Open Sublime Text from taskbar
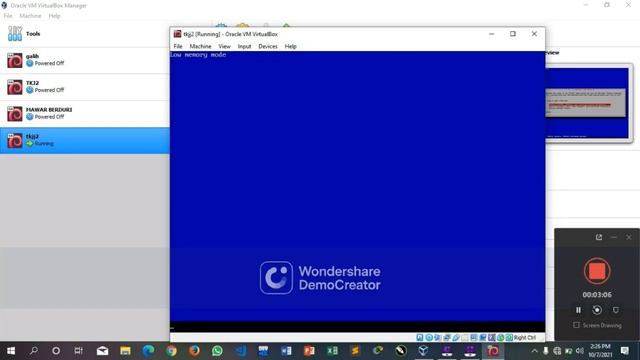This screenshot has width=640, height=360. [x=355, y=351]
